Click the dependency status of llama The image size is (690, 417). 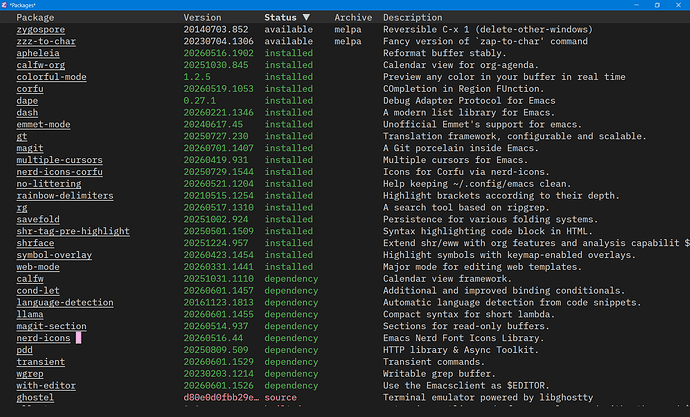click(291, 315)
